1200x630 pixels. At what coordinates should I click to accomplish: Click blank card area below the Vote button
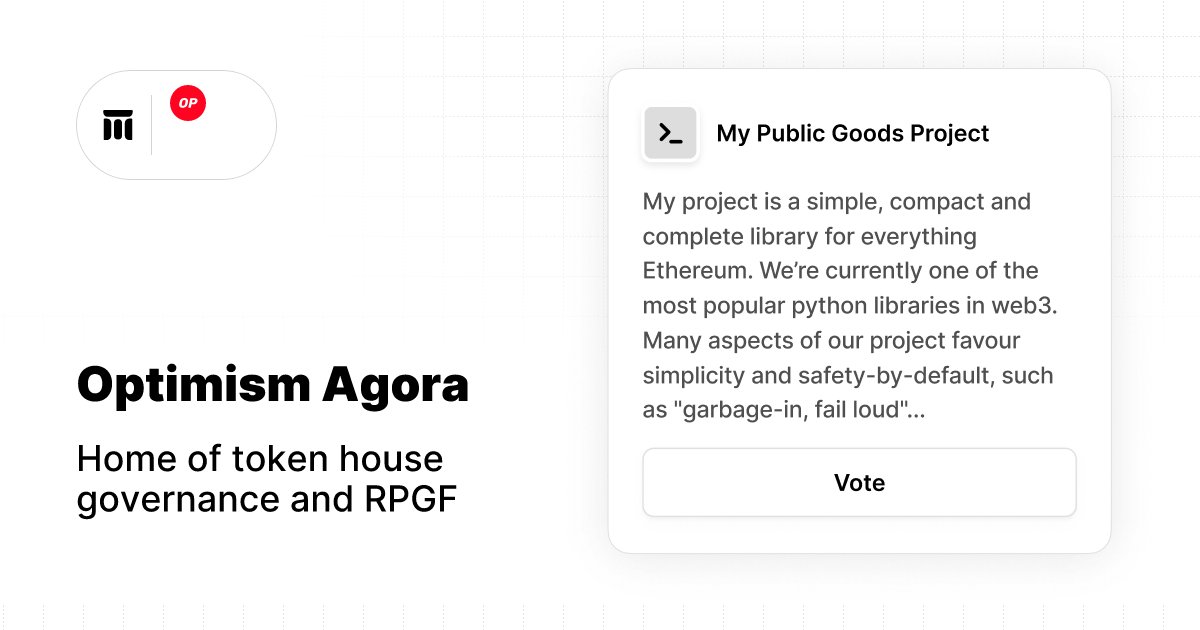pyautogui.click(x=859, y=535)
